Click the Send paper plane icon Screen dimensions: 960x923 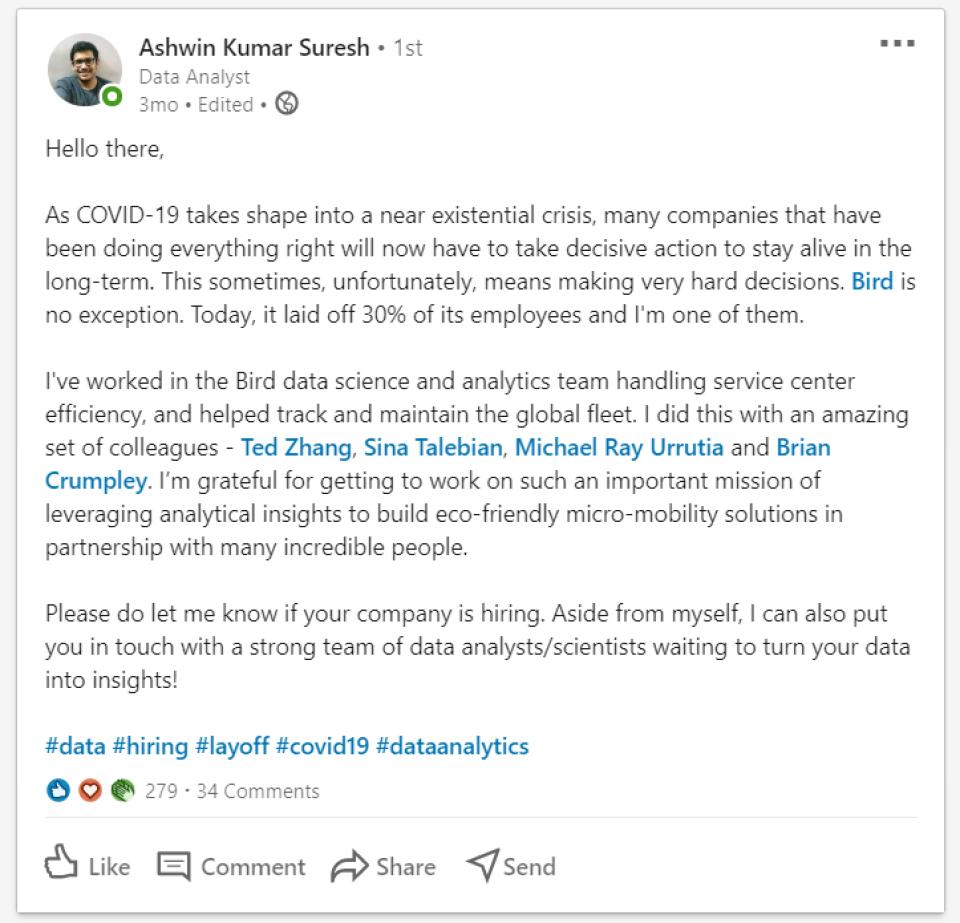click(483, 865)
